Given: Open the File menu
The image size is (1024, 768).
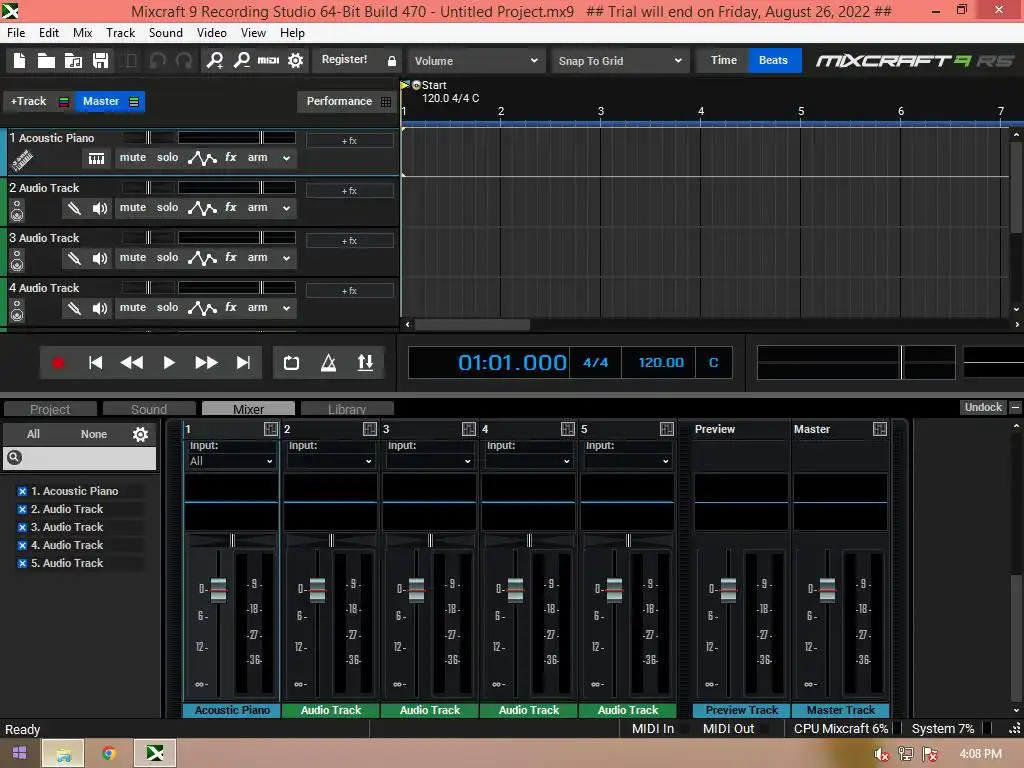Looking at the screenshot, I should [x=16, y=33].
